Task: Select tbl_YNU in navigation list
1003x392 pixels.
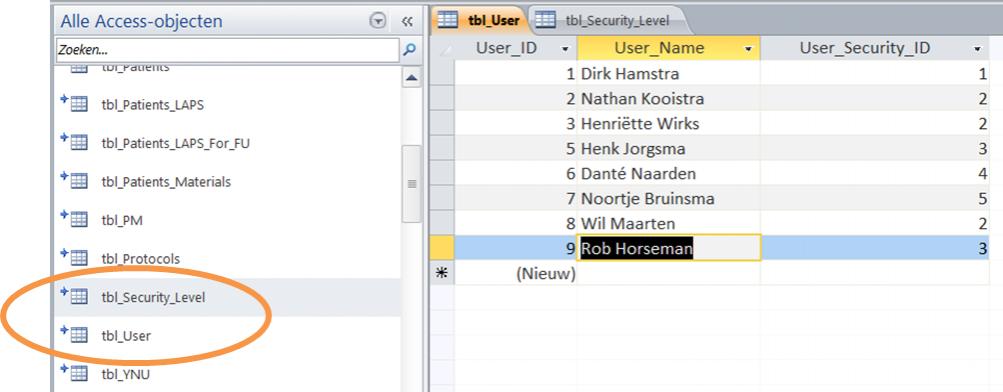Action: pos(125,374)
